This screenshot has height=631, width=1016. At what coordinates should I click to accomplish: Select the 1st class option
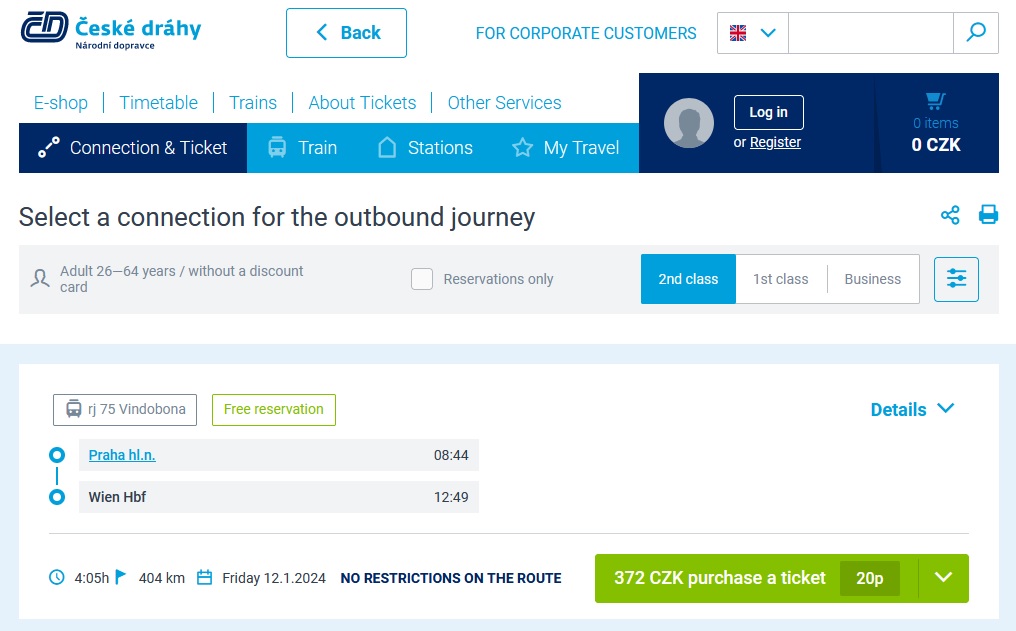click(x=780, y=279)
